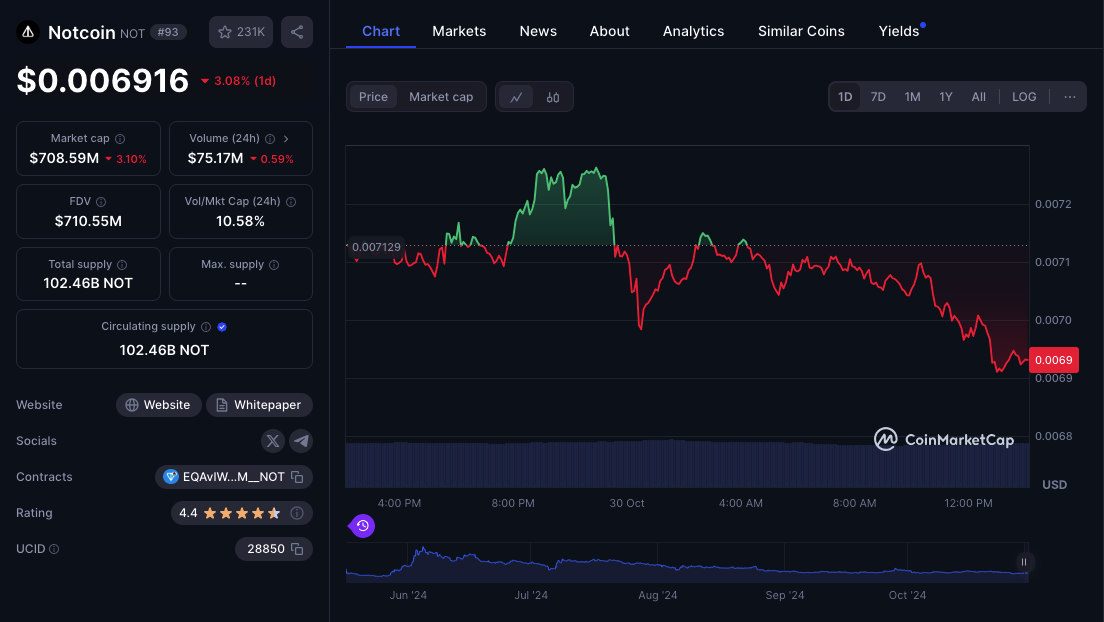
Task: Select the 1Y time range
Action: click(x=946, y=97)
